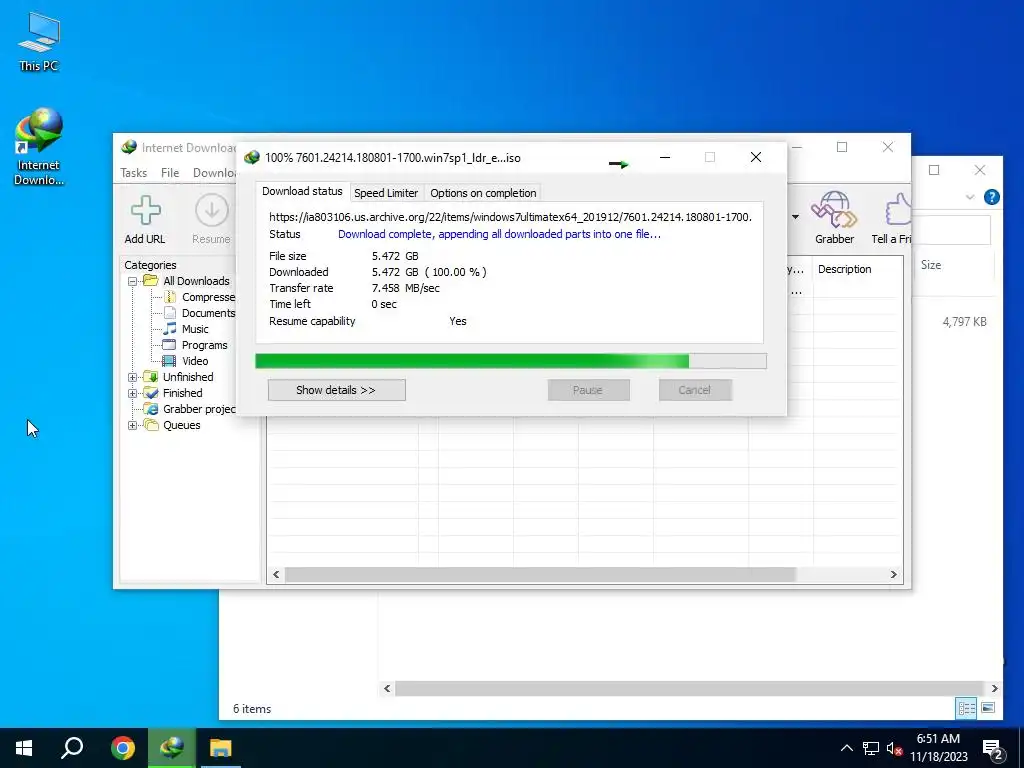Expand the File Explorer ribbon chevron
Viewport: 1024px width, 768px height.
(x=970, y=197)
